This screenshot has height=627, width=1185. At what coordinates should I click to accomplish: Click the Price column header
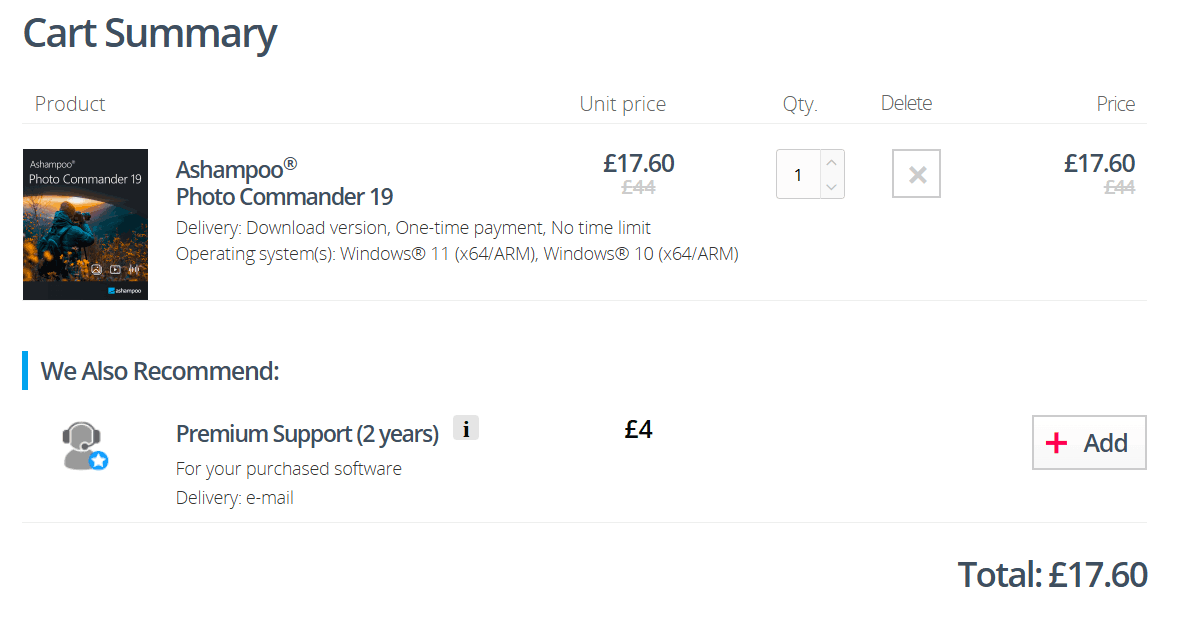[x=1115, y=104]
